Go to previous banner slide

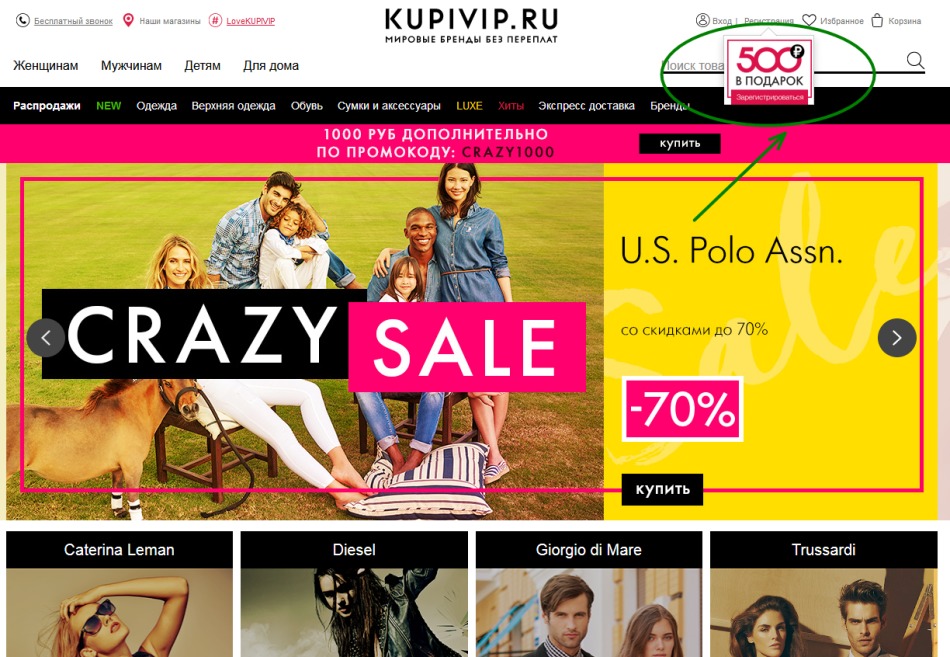point(46,338)
